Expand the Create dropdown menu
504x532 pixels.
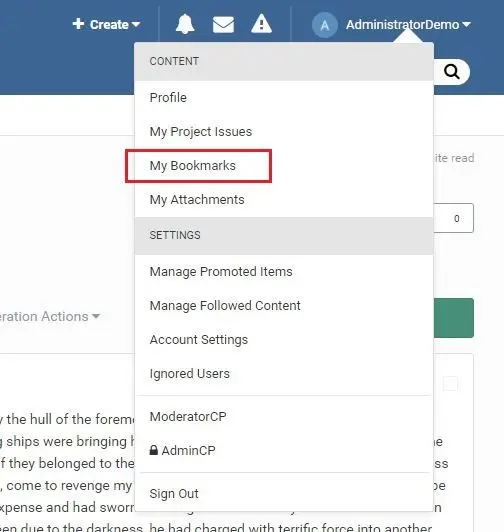point(106,24)
